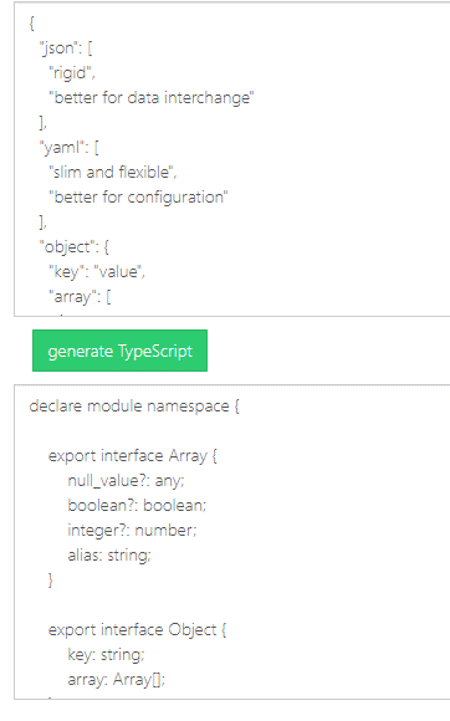The height and width of the screenshot is (721, 450).
Task: Click the generate TypeScript button
Action: (x=120, y=351)
